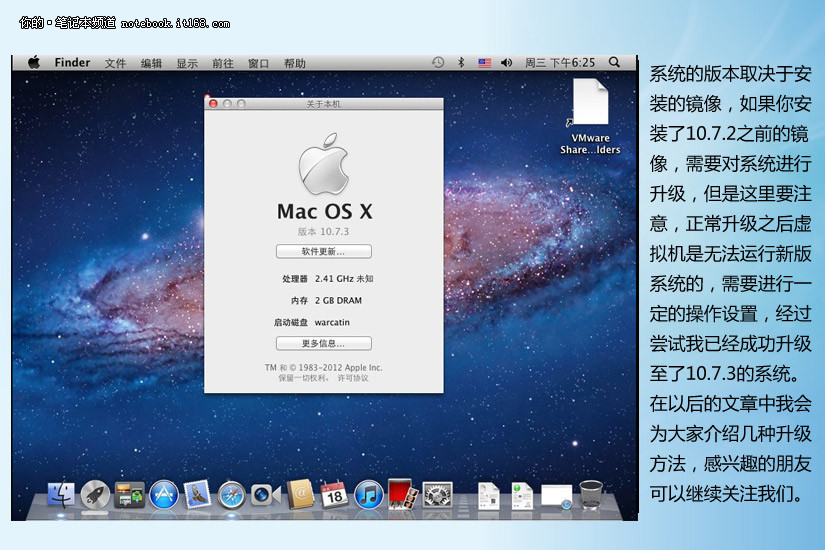Image resolution: width=825 pixels, height=550 pixels.
Task: Open the 帮助 menu
Action: click(295, 63)
